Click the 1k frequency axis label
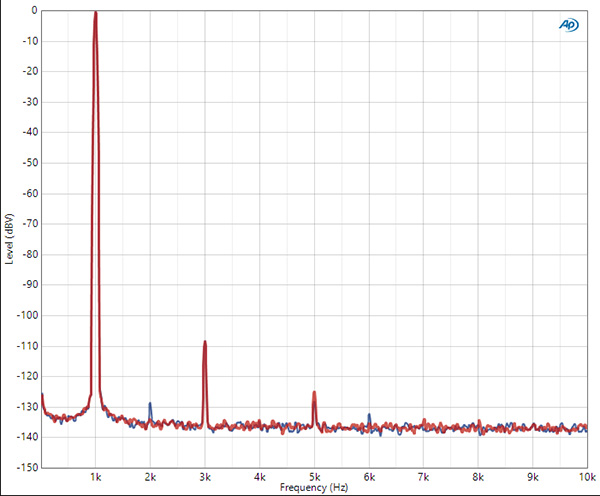 96,477
